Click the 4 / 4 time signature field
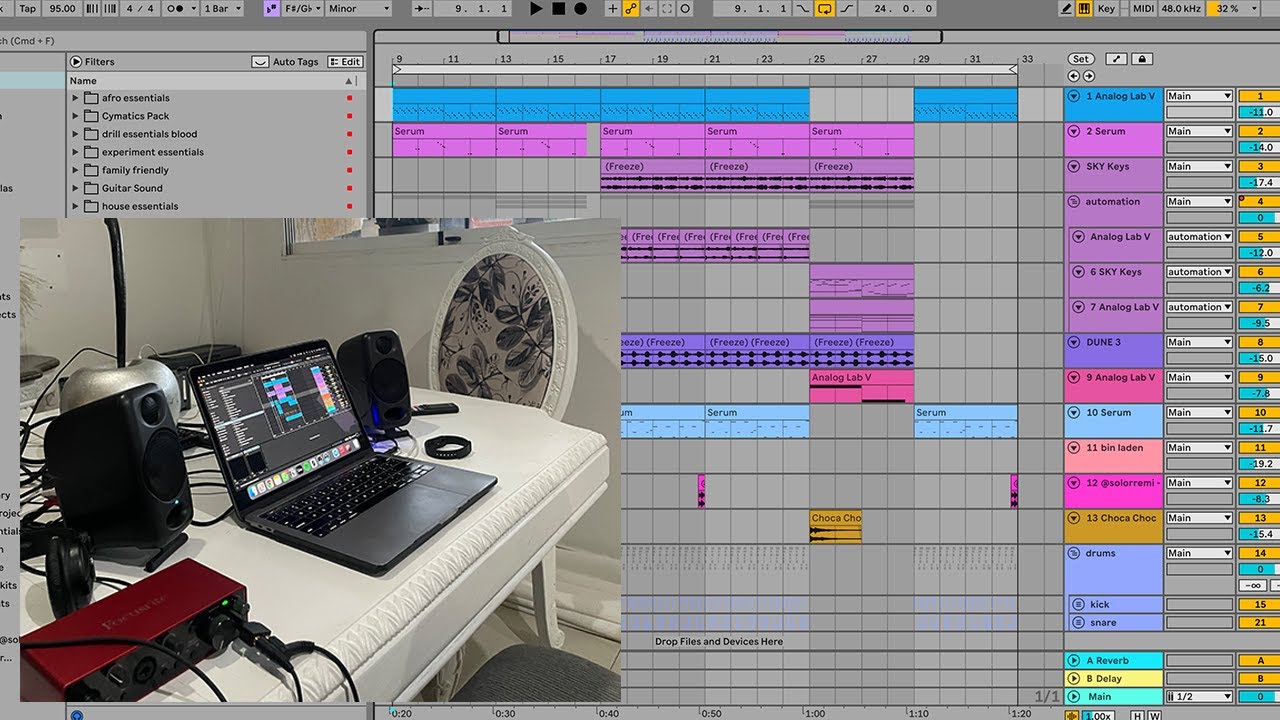Viewport: 1280px width, 720px height. (x=140, y=8)
